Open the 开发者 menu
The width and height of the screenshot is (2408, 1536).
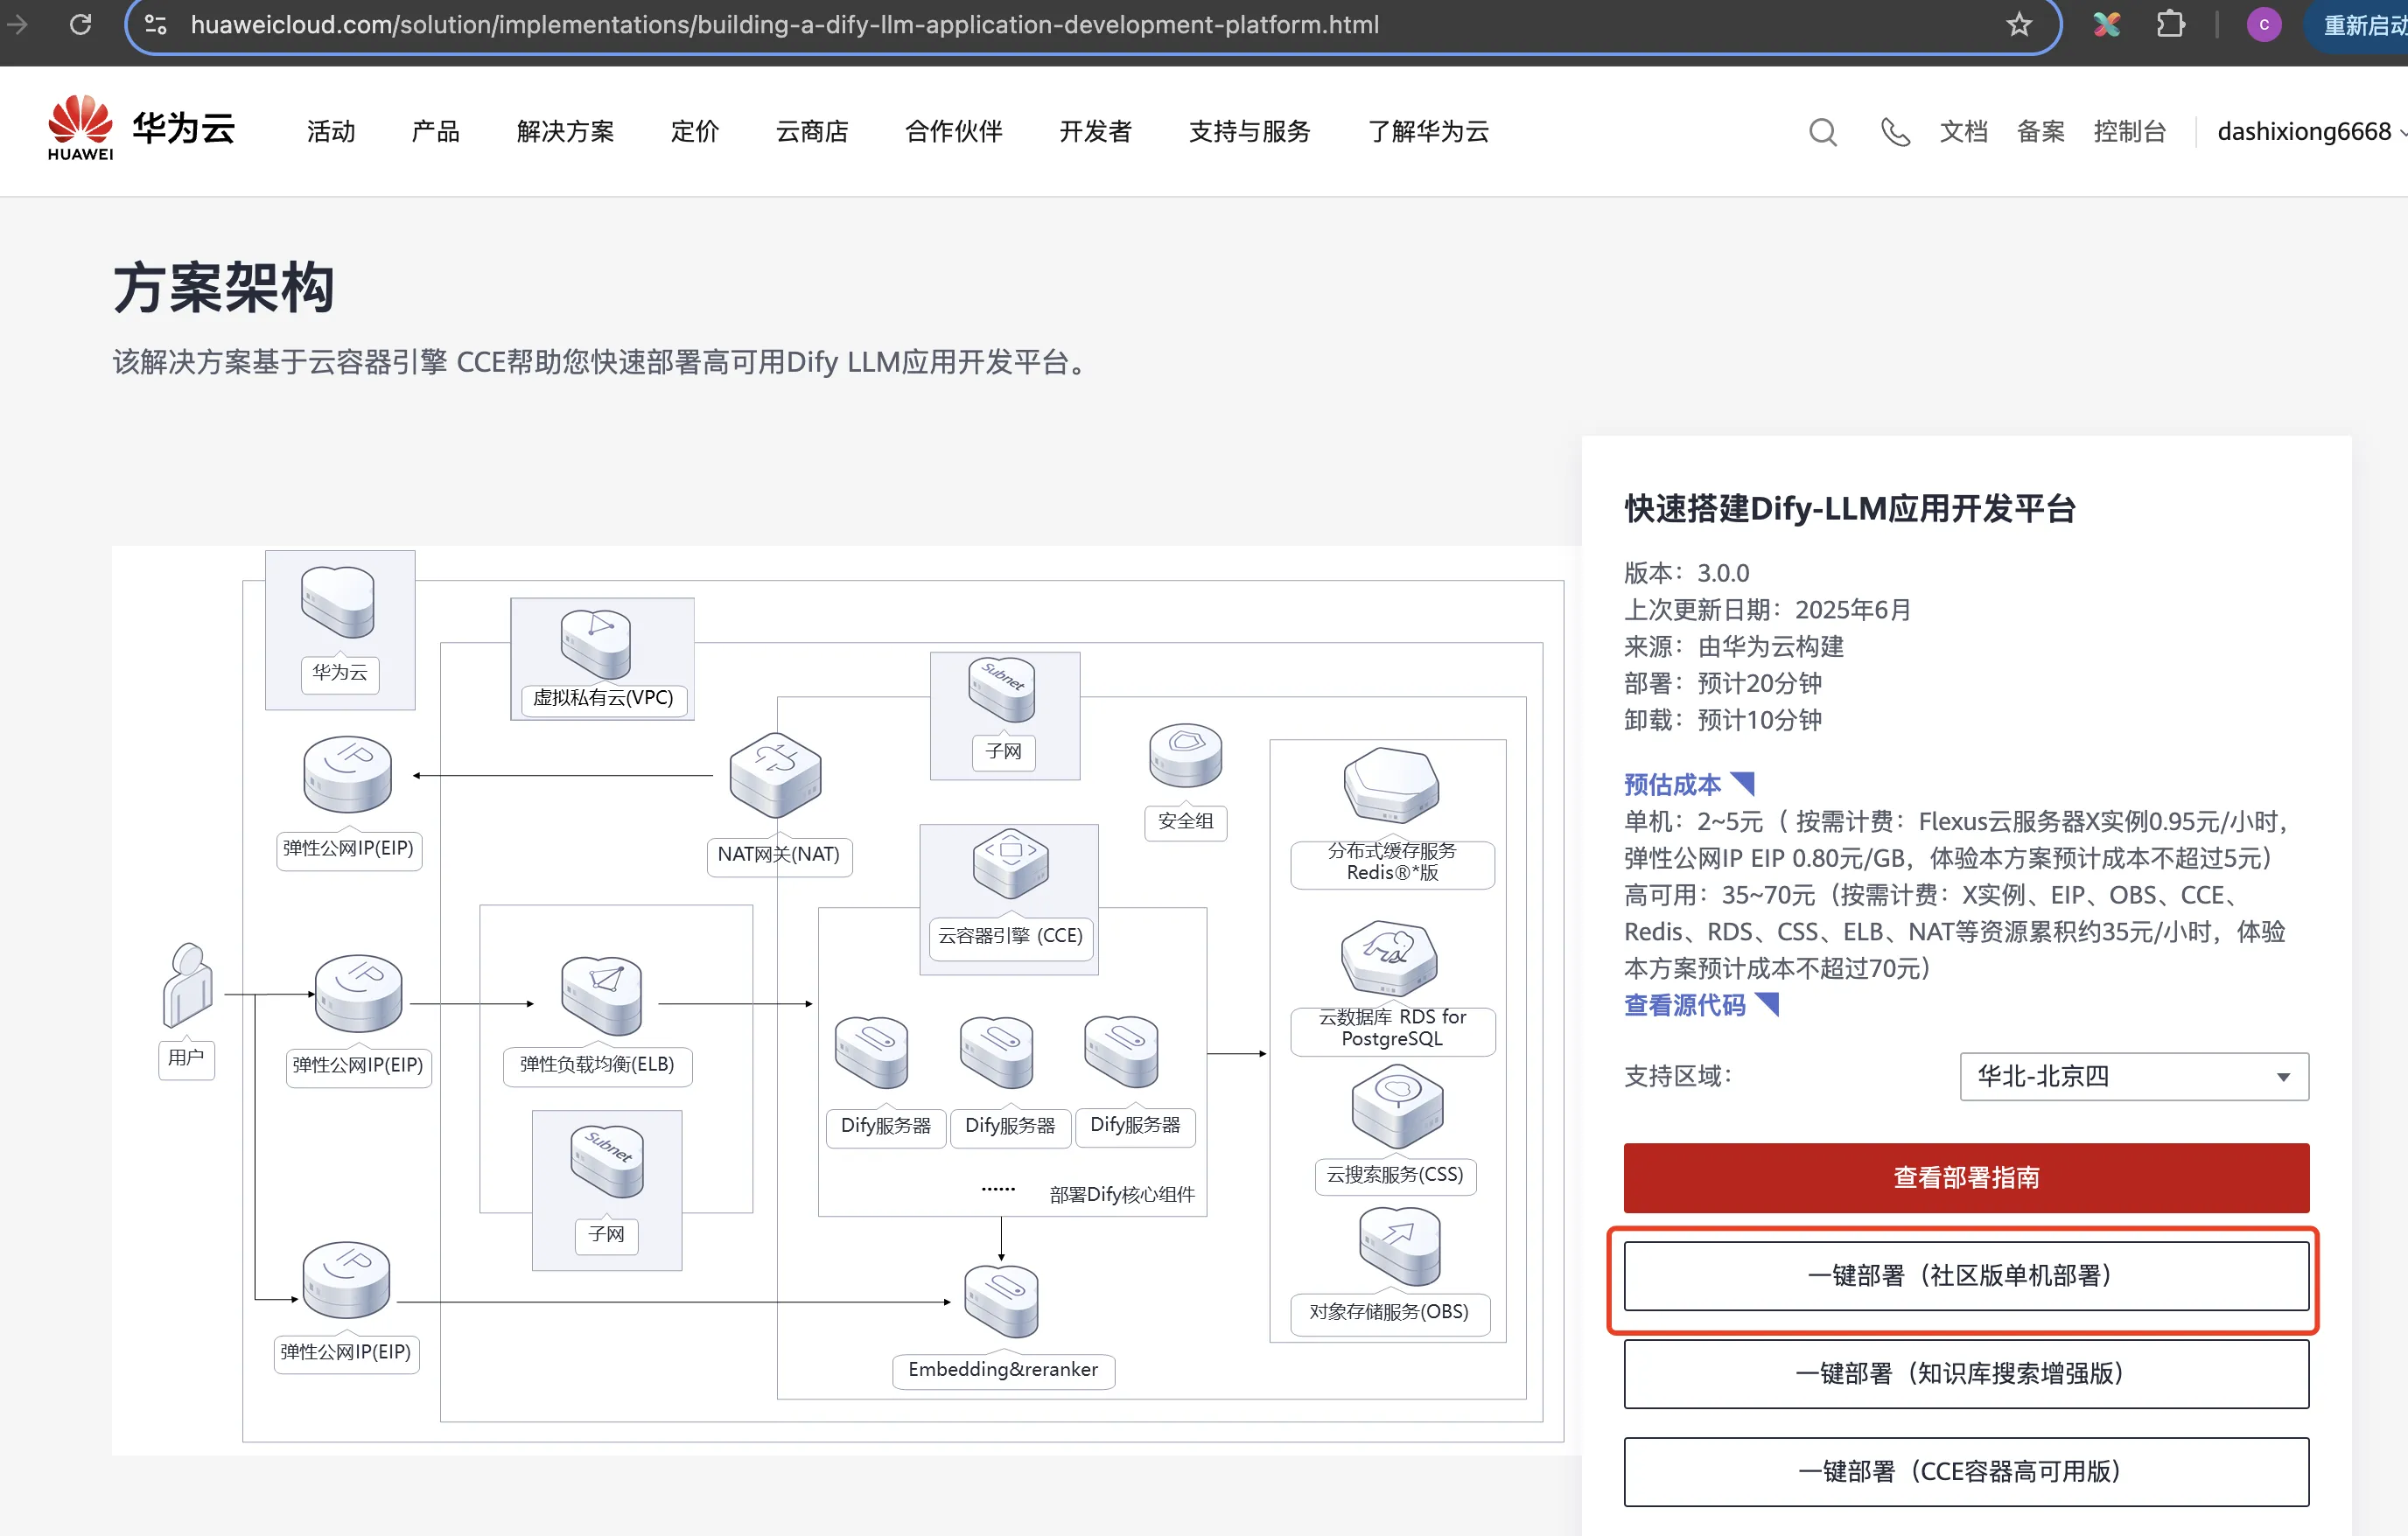(1094, 131)
